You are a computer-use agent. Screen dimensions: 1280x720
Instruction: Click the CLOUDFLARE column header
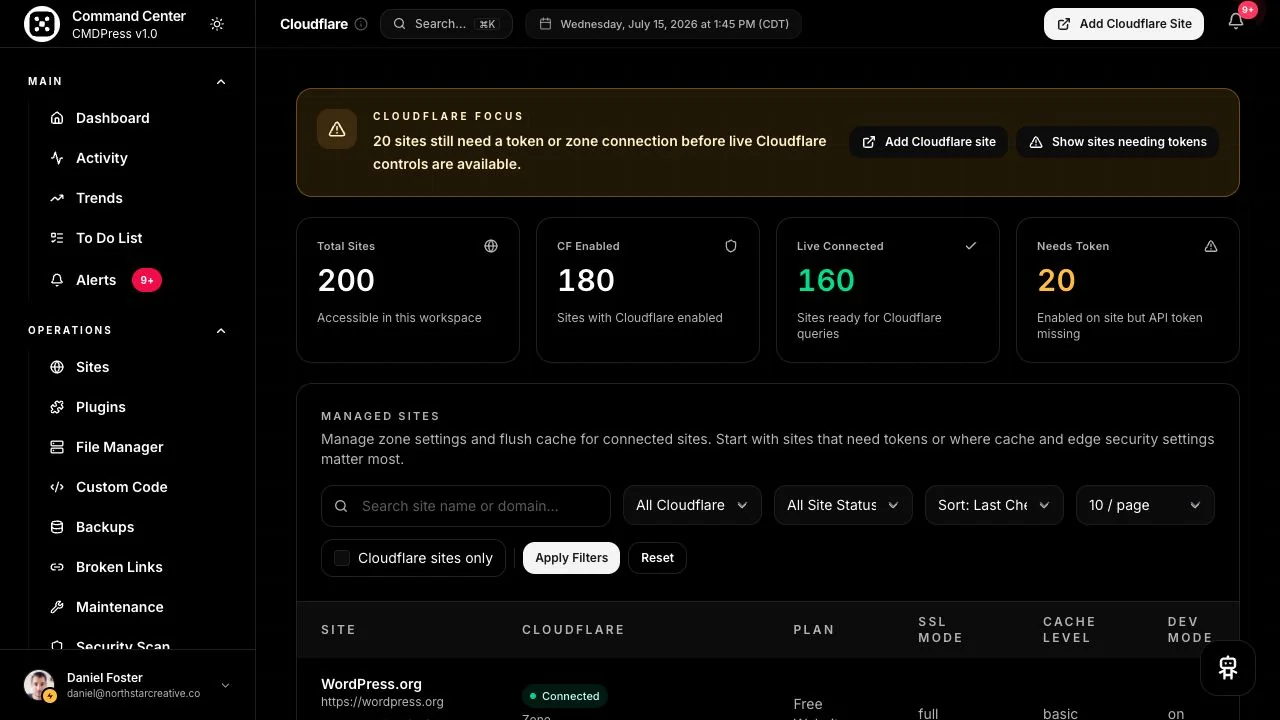coord(573,629)
